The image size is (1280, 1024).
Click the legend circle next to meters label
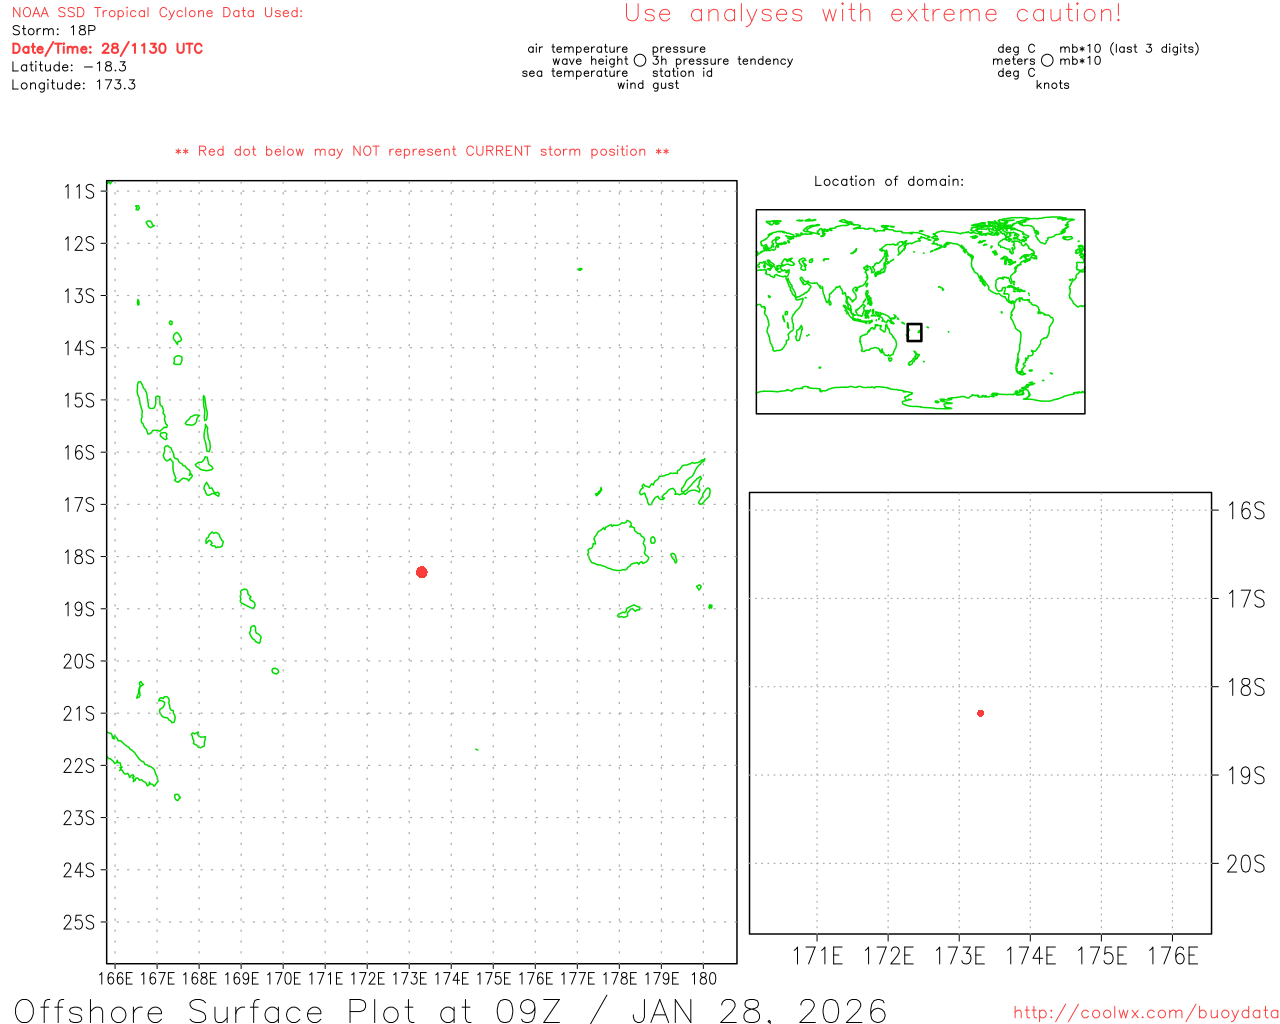(1047, 61)
